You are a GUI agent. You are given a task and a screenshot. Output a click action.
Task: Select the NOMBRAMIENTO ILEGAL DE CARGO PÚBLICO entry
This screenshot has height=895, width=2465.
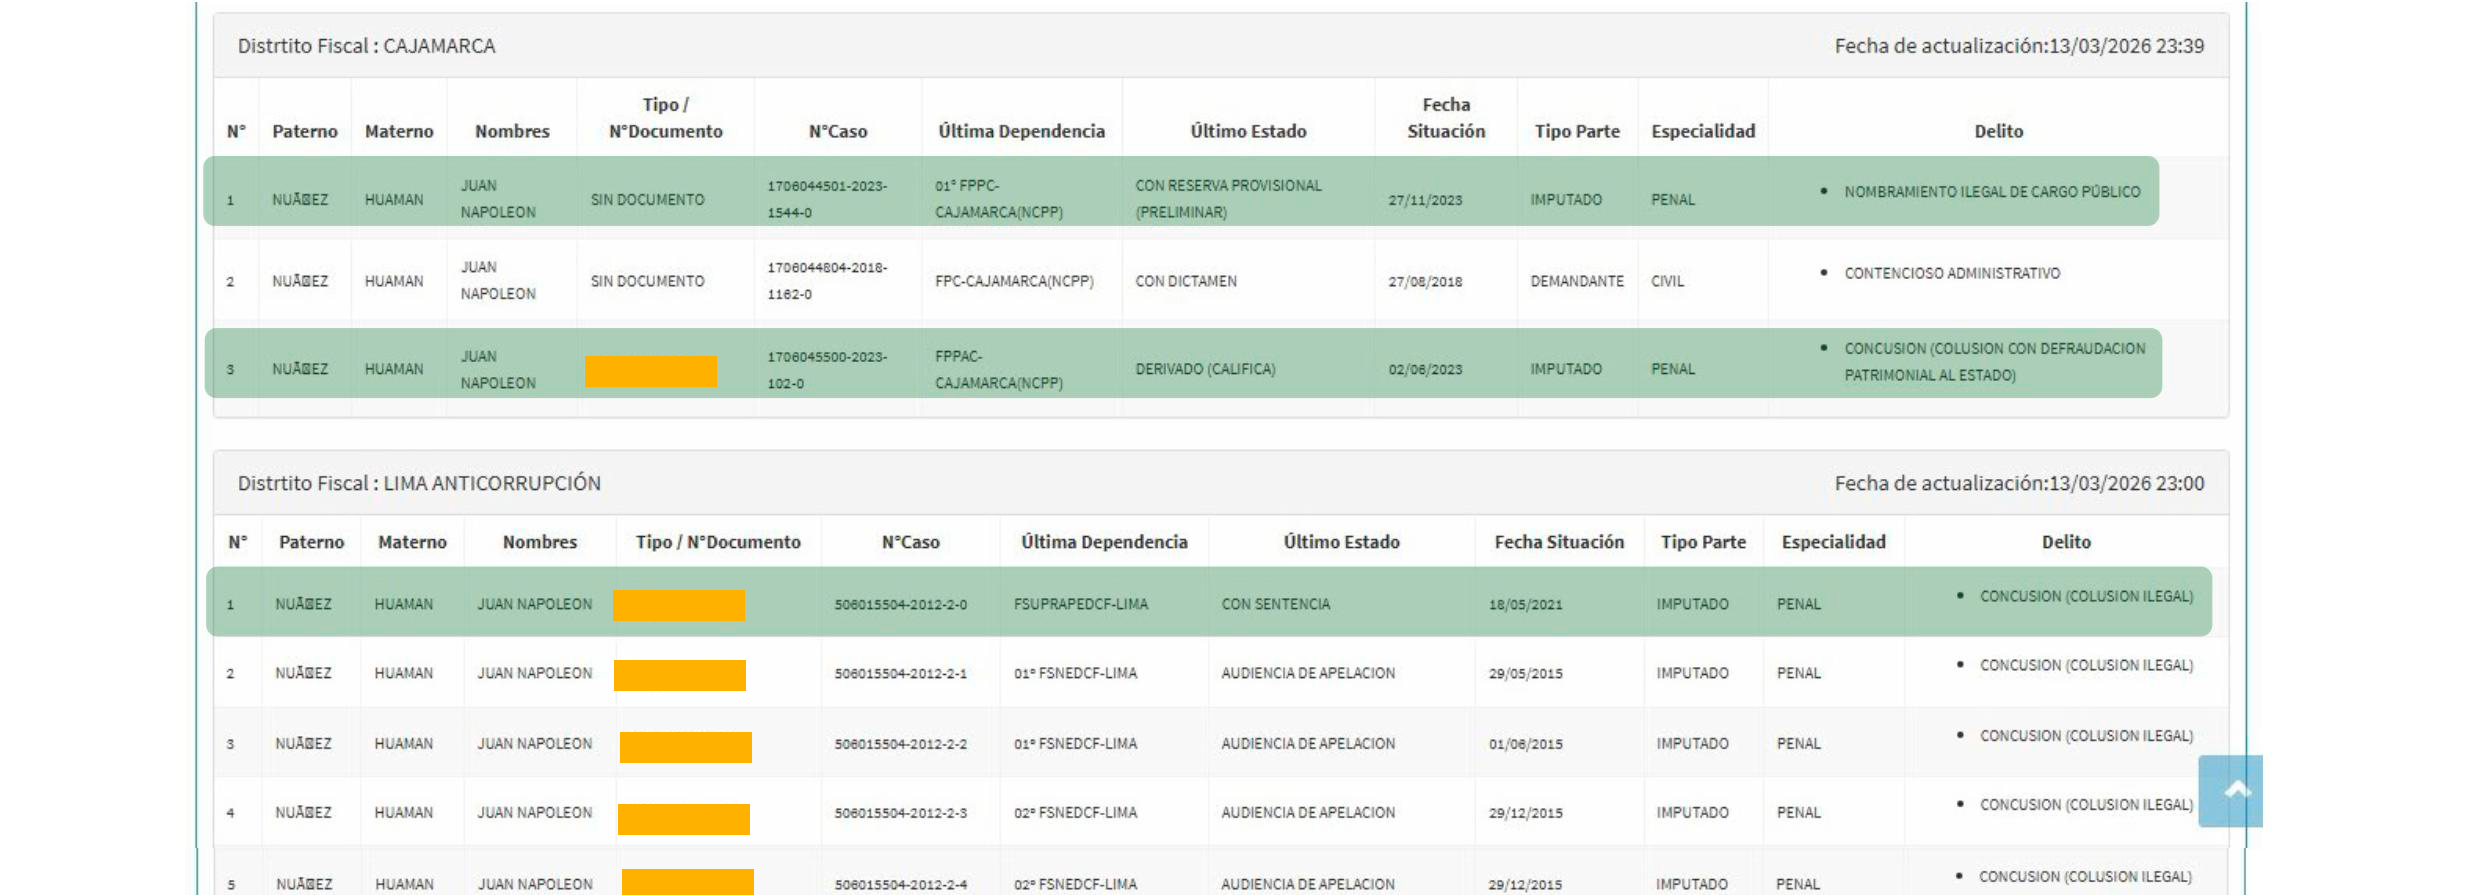tap(1991, 192)
